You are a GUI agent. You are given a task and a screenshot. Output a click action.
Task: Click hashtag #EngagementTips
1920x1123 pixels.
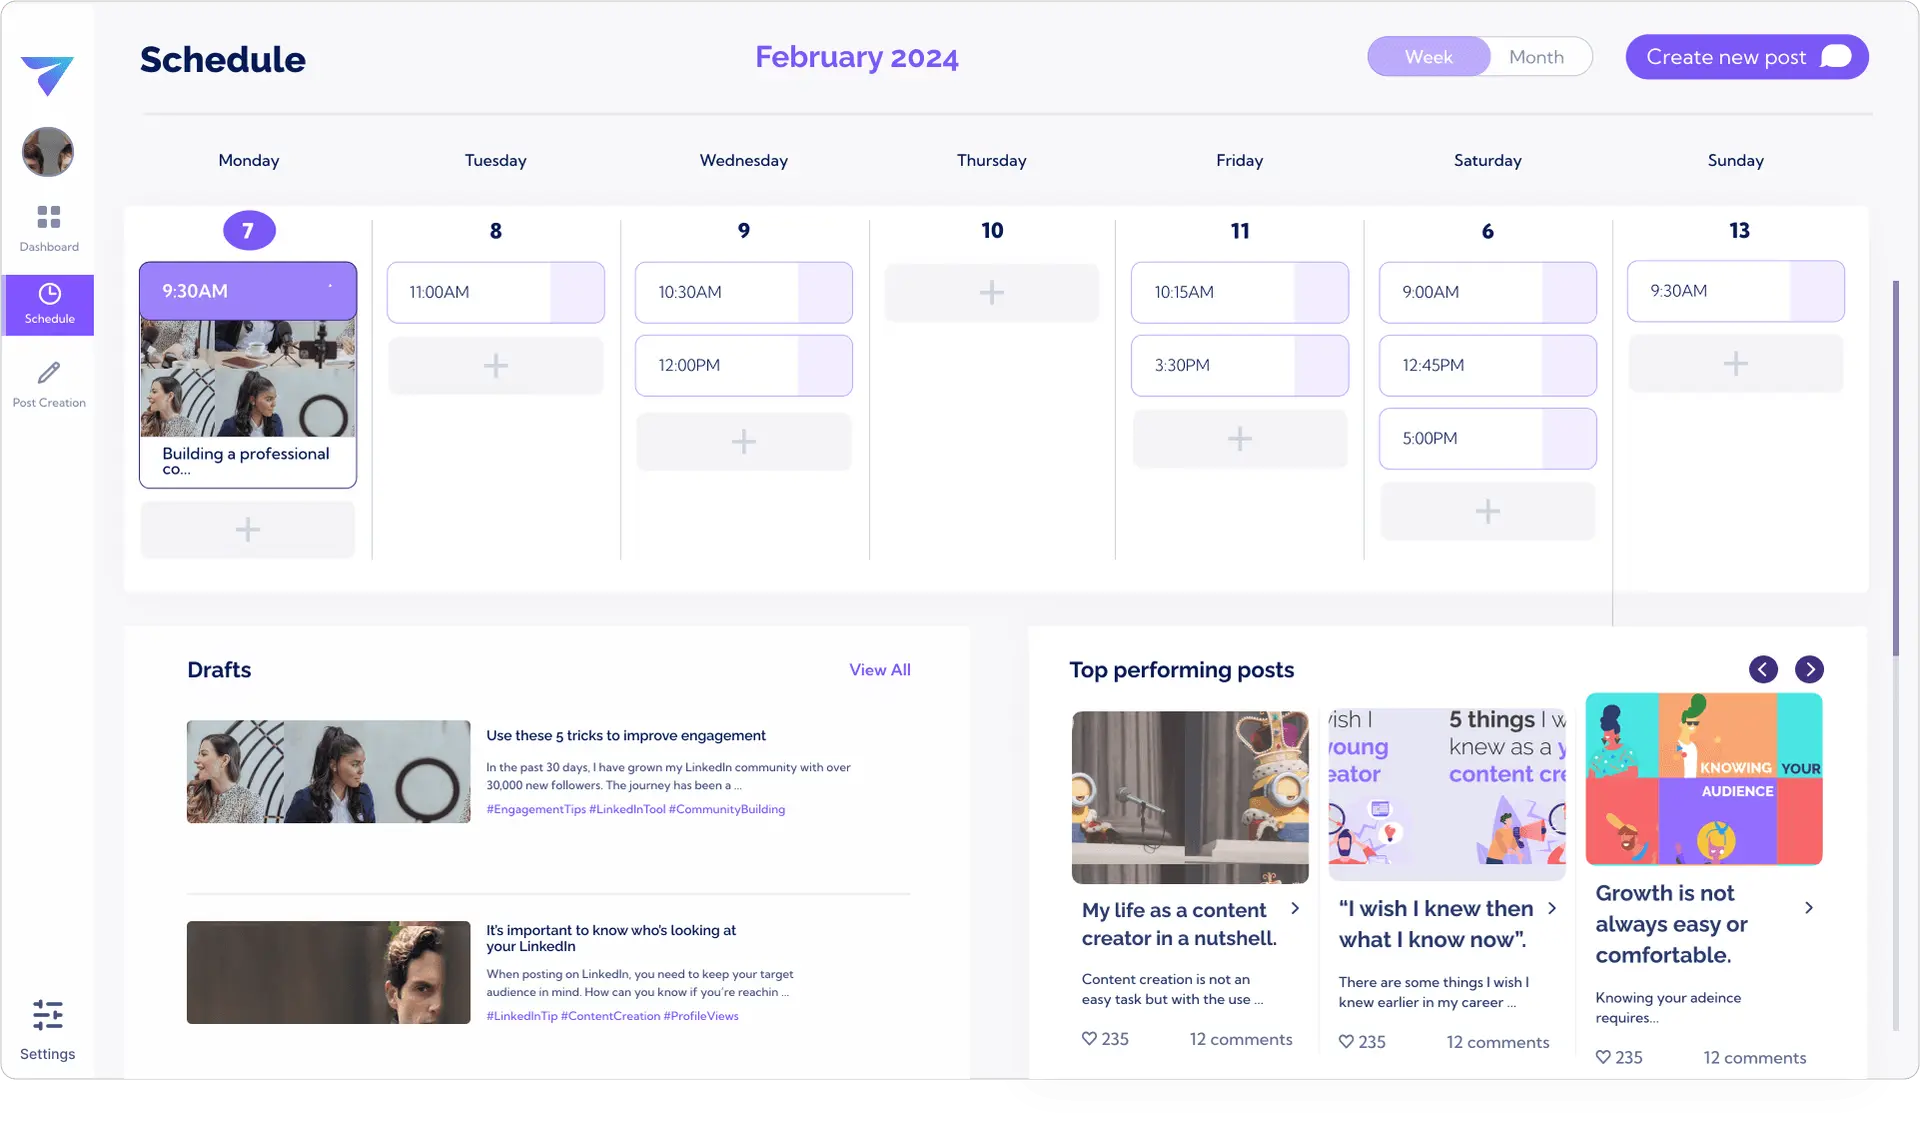(536, 809)
